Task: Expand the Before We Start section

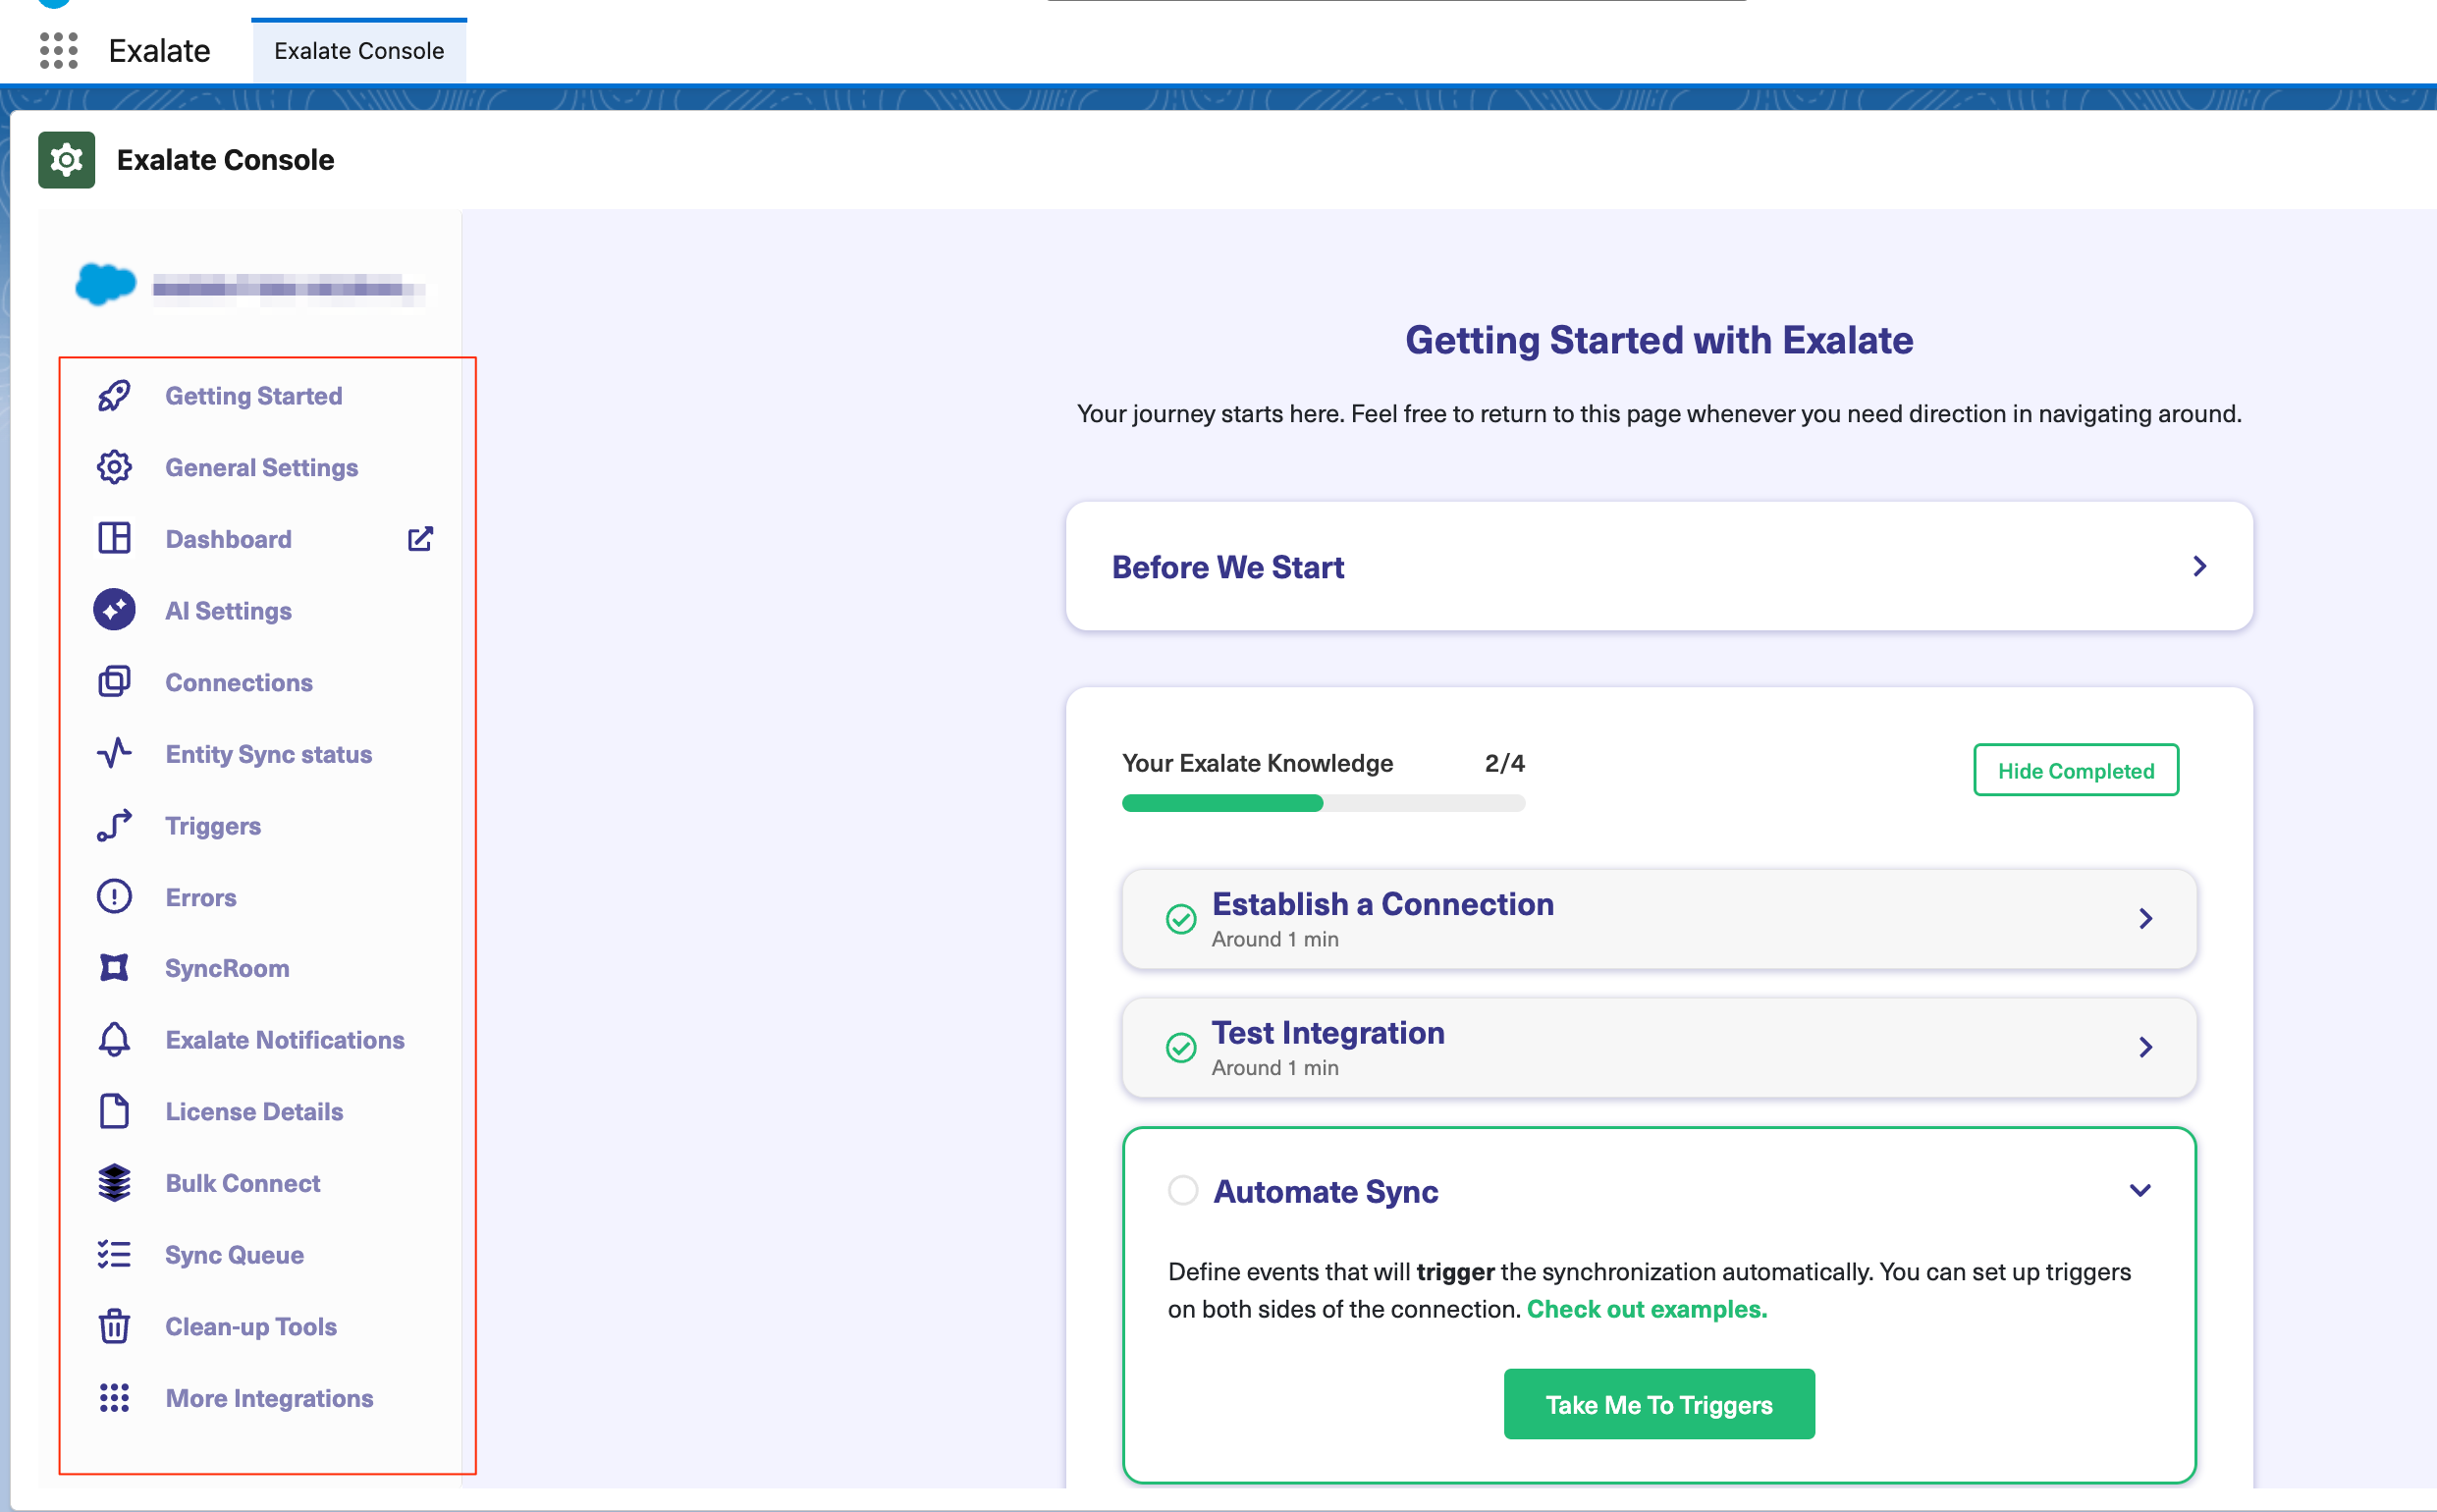Action: pyautogui.click(x=2199, y=567)
